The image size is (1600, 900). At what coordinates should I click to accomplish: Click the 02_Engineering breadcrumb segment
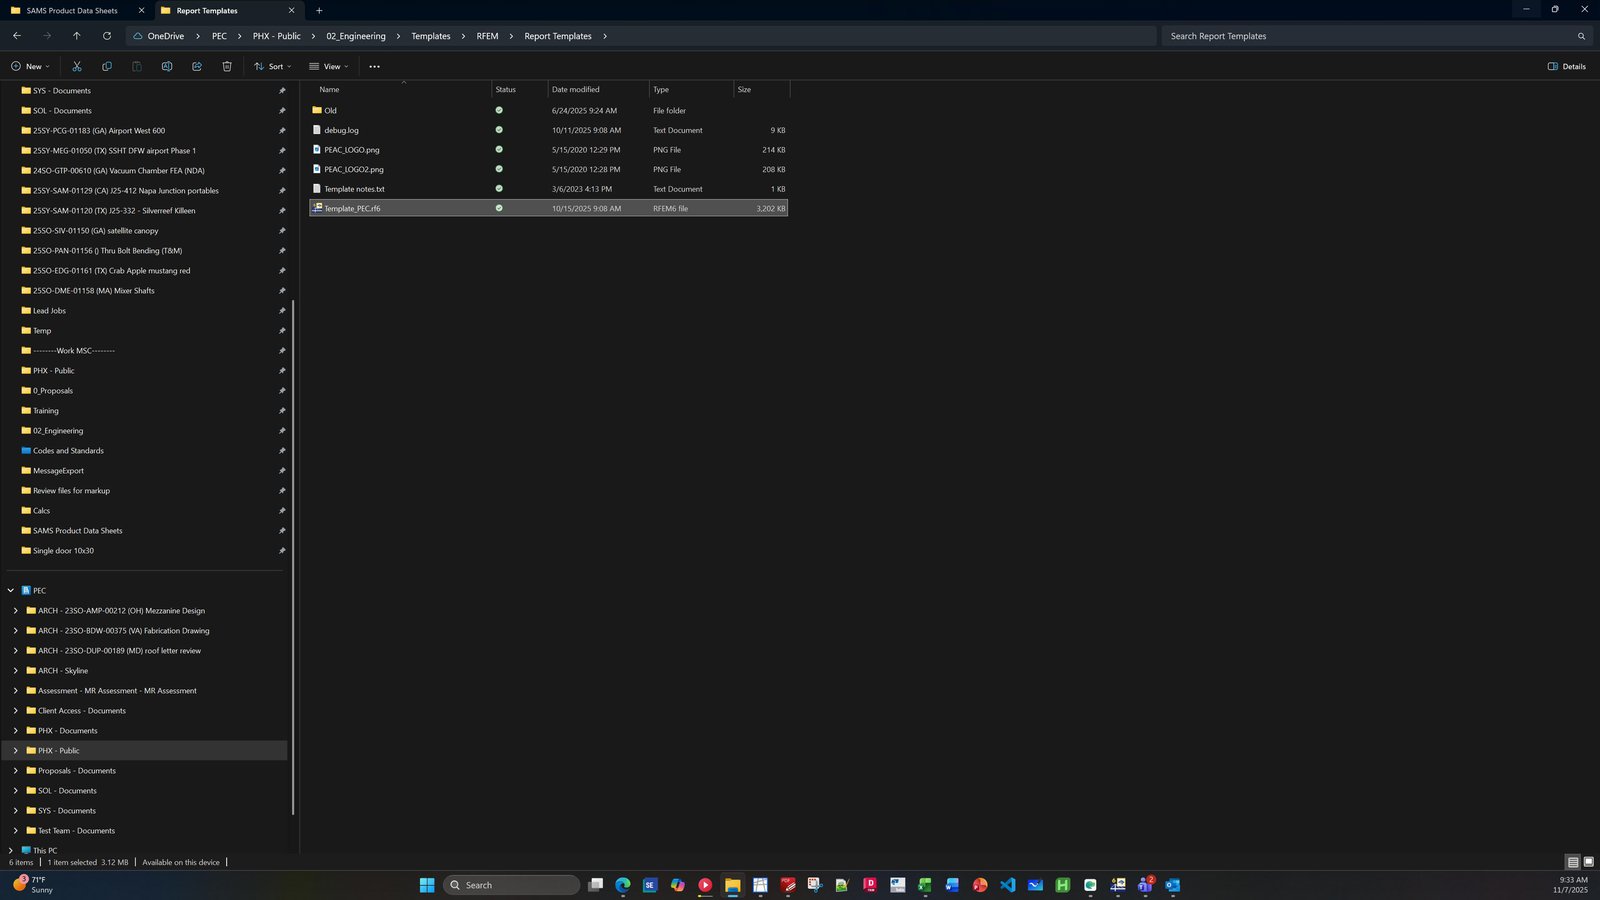(x=356, y=36)
